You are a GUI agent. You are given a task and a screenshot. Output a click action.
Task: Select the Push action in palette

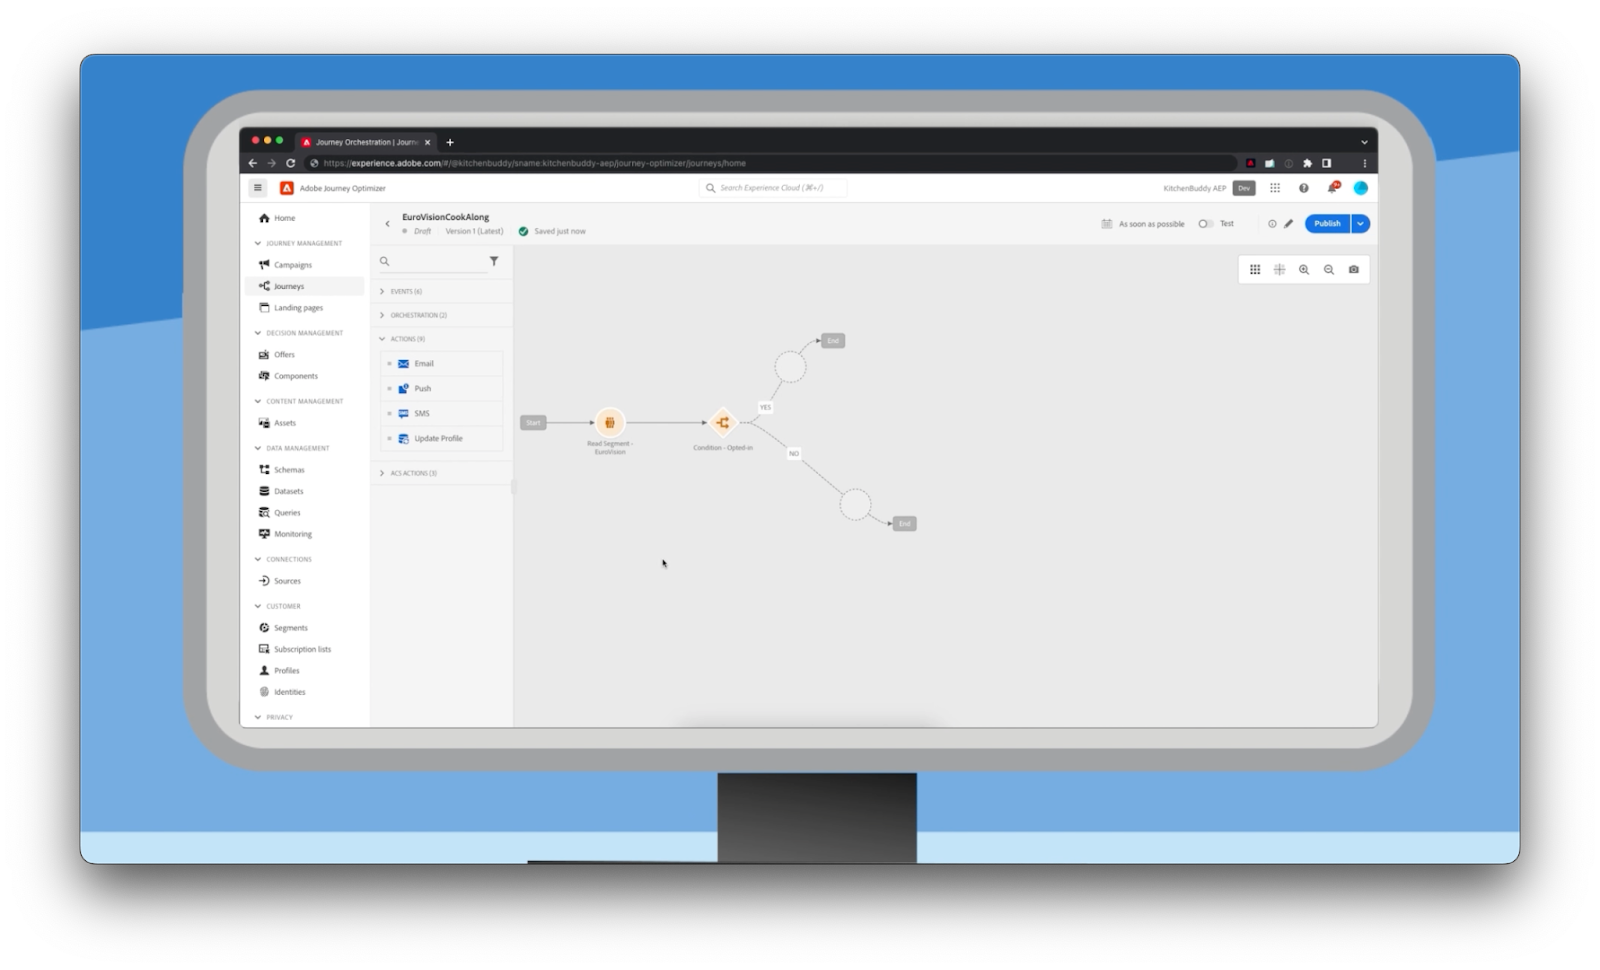[x=441, y=389]
